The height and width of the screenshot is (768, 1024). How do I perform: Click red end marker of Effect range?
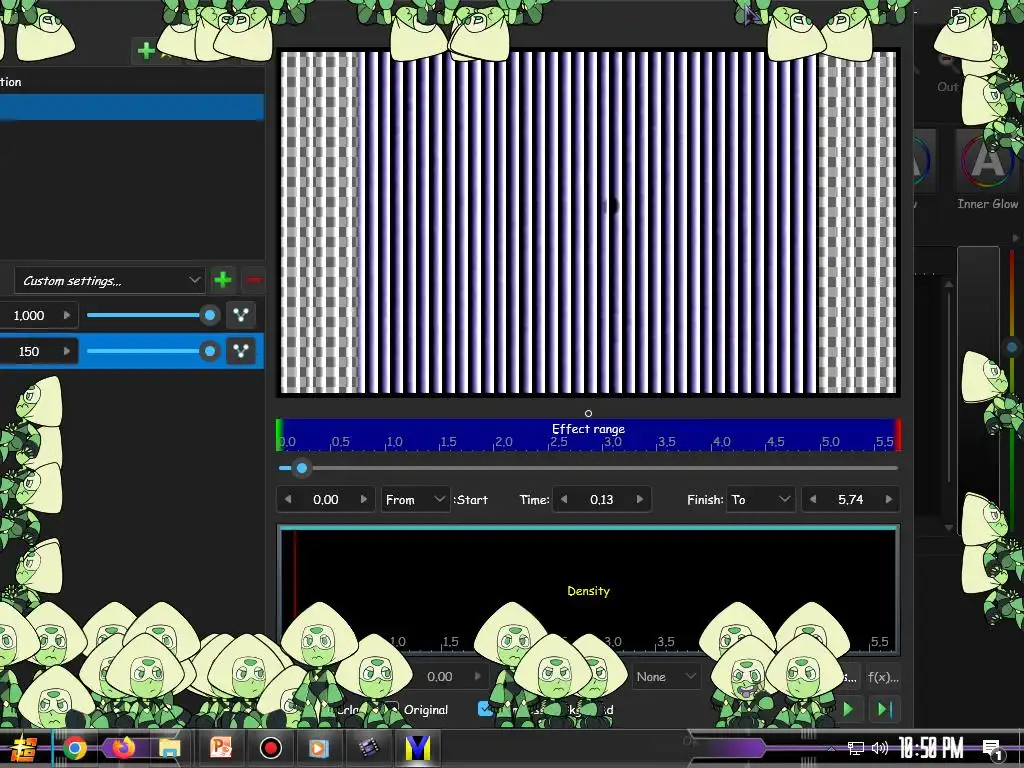tap(898, 435)
